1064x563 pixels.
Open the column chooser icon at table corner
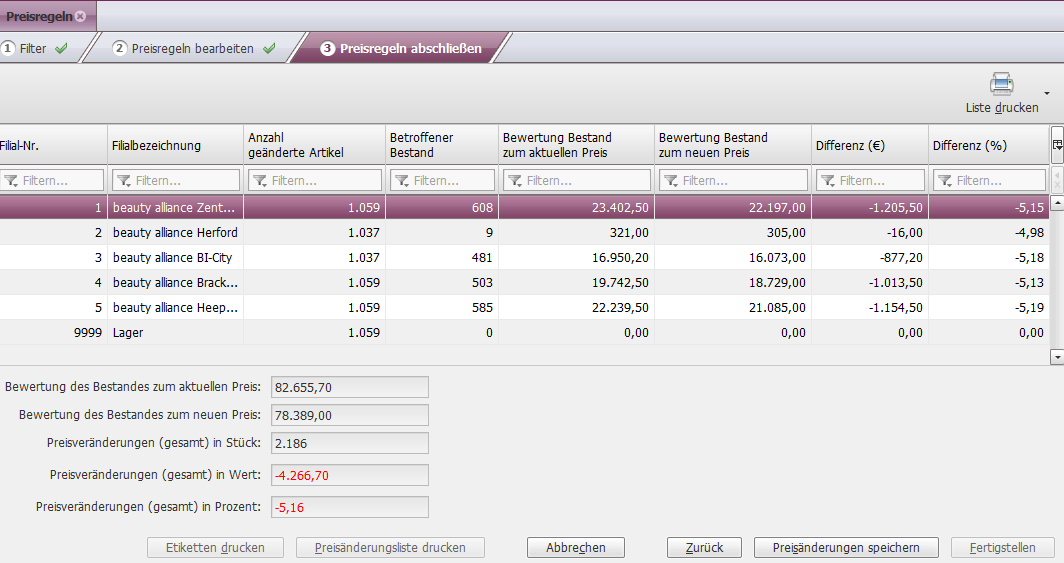pos(1057,144)
